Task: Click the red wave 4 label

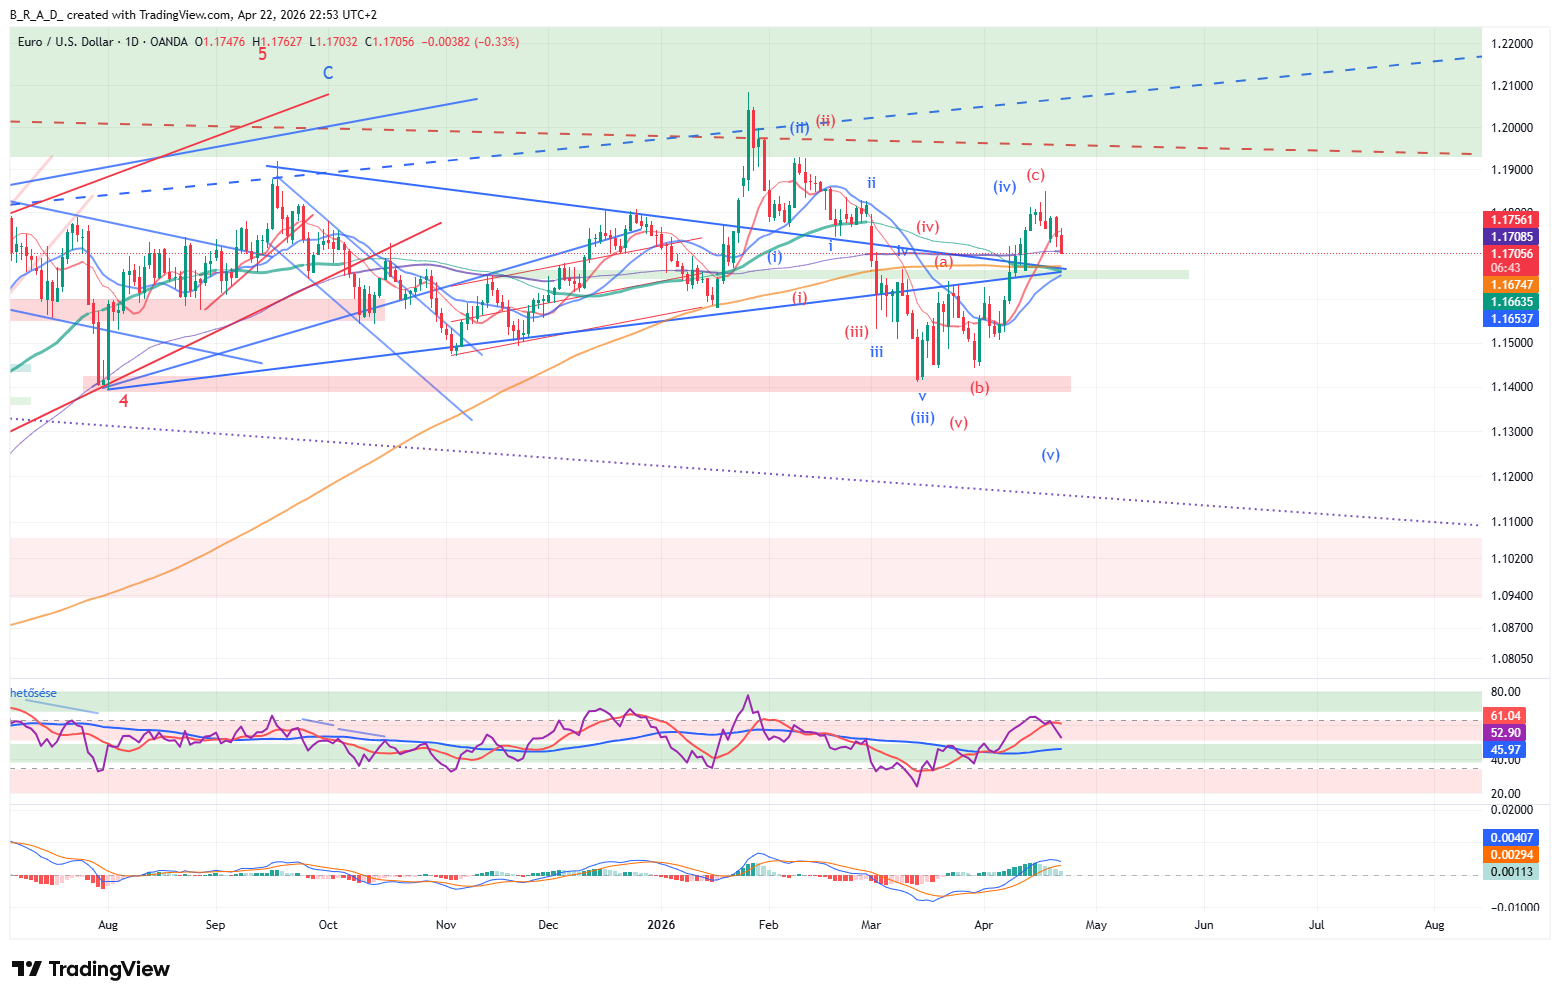Action: [124, 401]
